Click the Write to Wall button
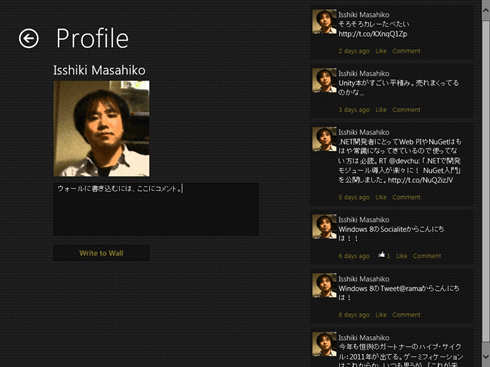This screenshot has width=490, height=367. pos(101,253)
